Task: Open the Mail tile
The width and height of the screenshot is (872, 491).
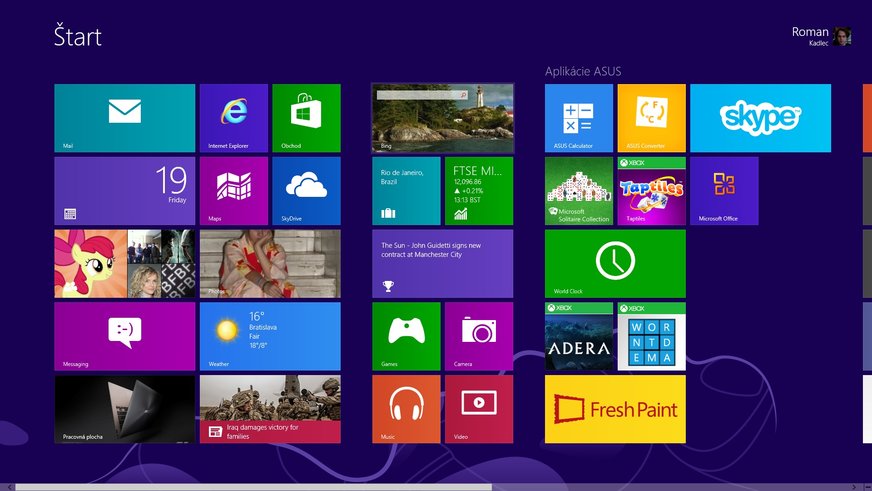Action: tap(124, 117)
